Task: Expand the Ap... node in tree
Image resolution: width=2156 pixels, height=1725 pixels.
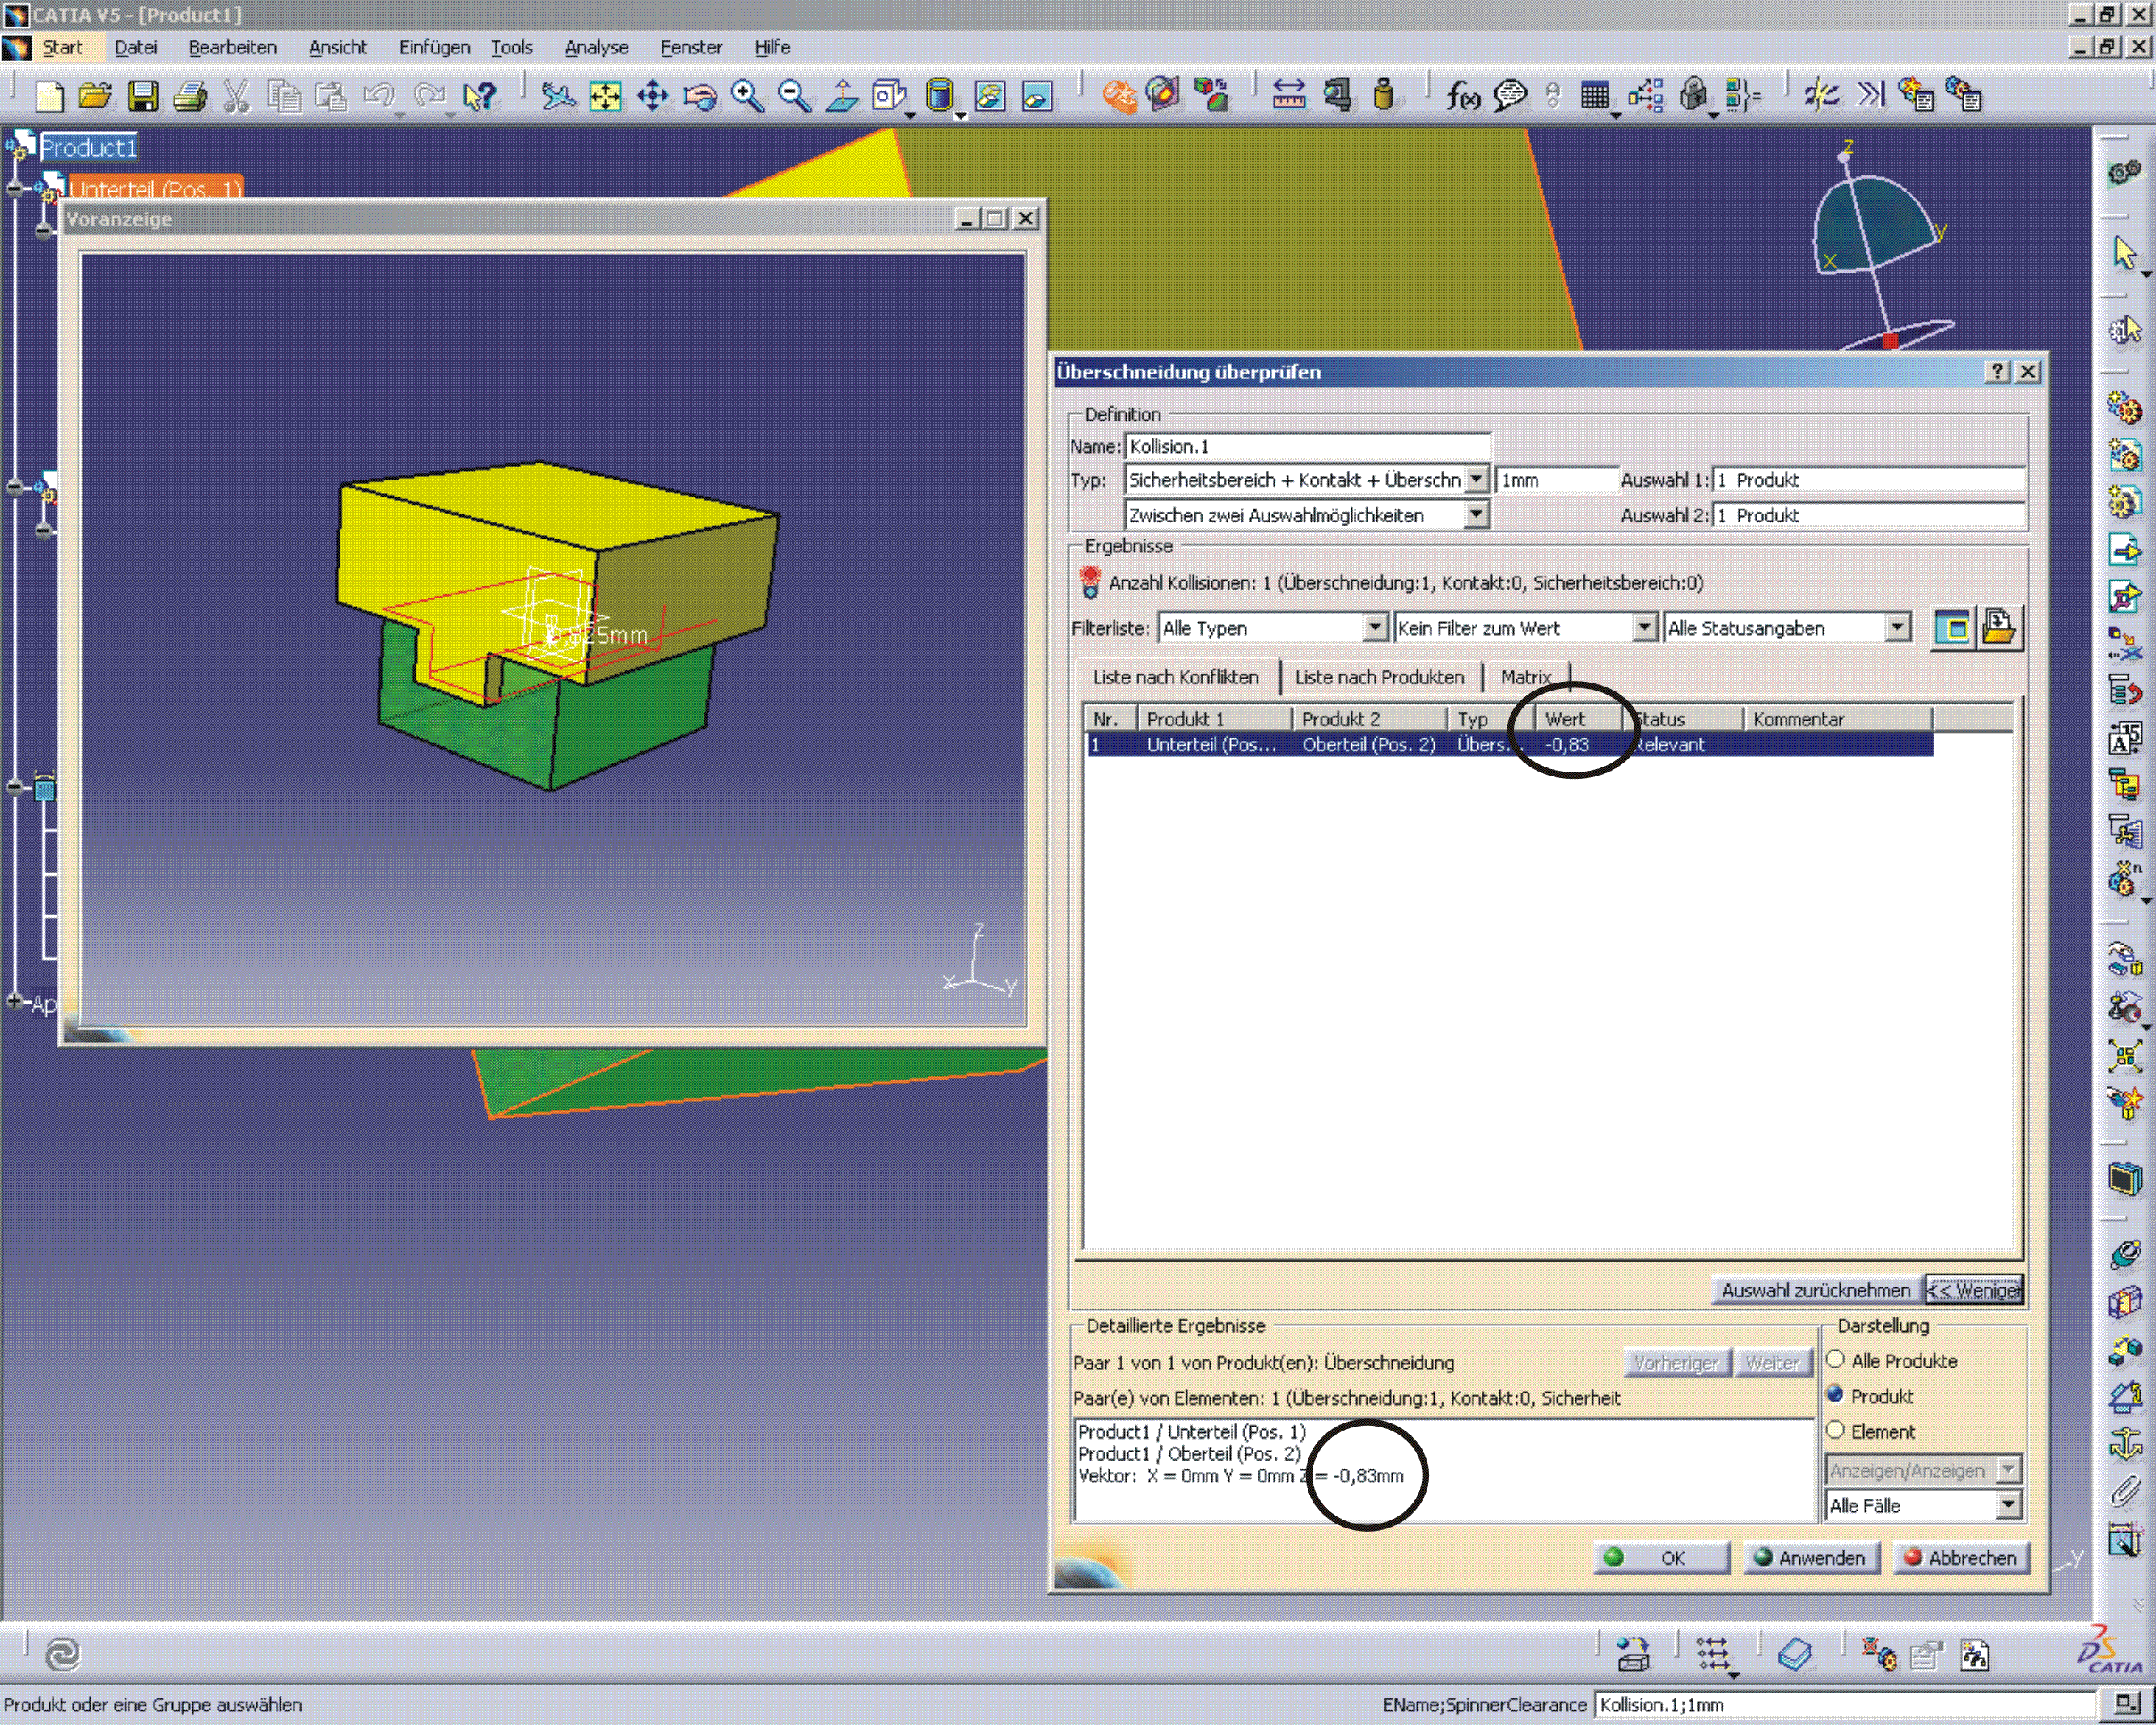Action: coord(15,1001)
